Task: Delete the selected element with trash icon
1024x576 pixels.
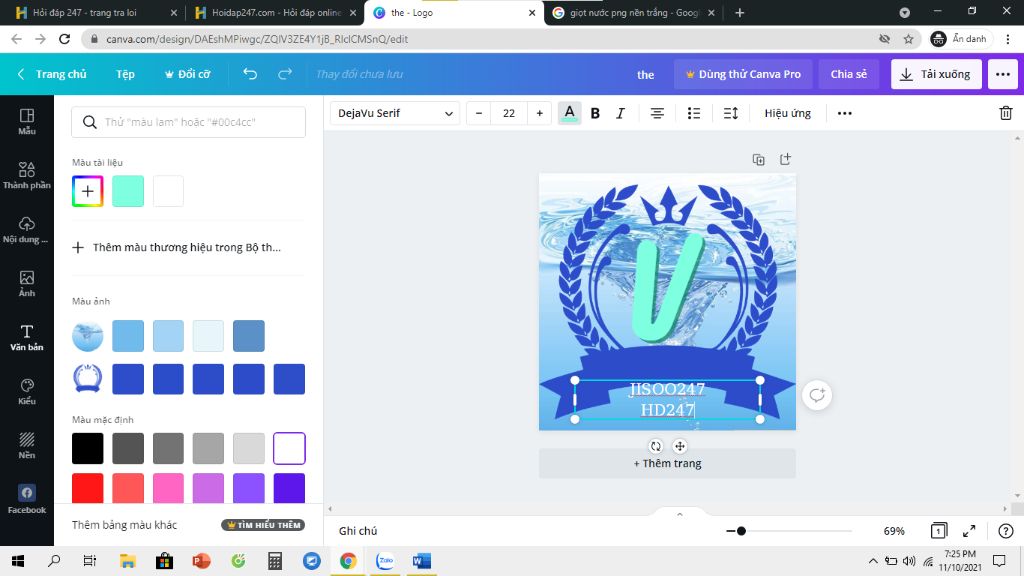Action: [1006, 113]
